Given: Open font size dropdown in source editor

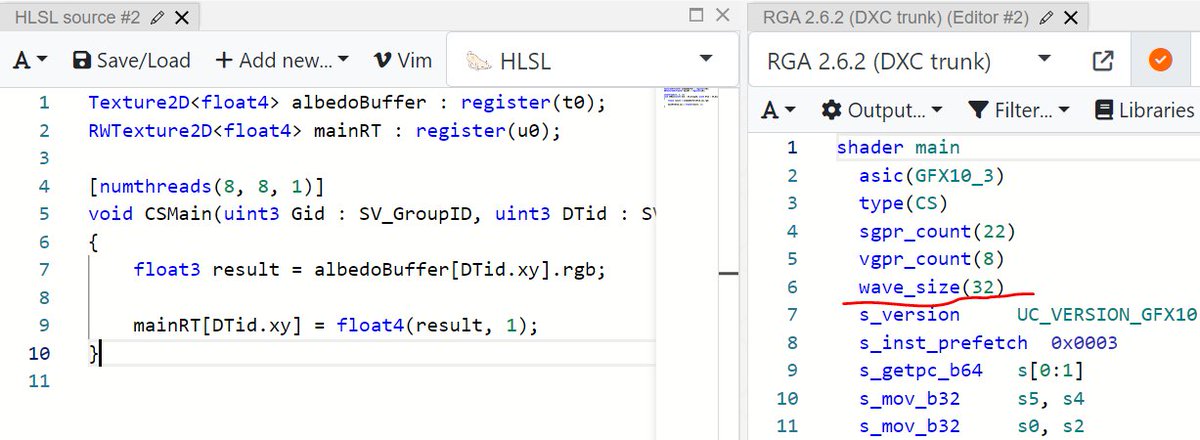Looking at the screenshot, I should click(30, 60).
